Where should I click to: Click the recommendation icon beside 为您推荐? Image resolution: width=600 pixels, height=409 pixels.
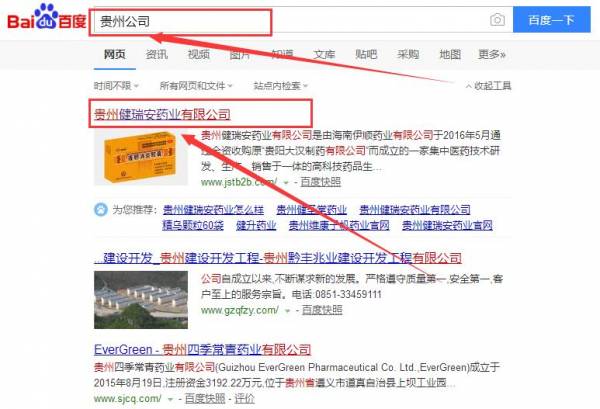pos(101,210)
